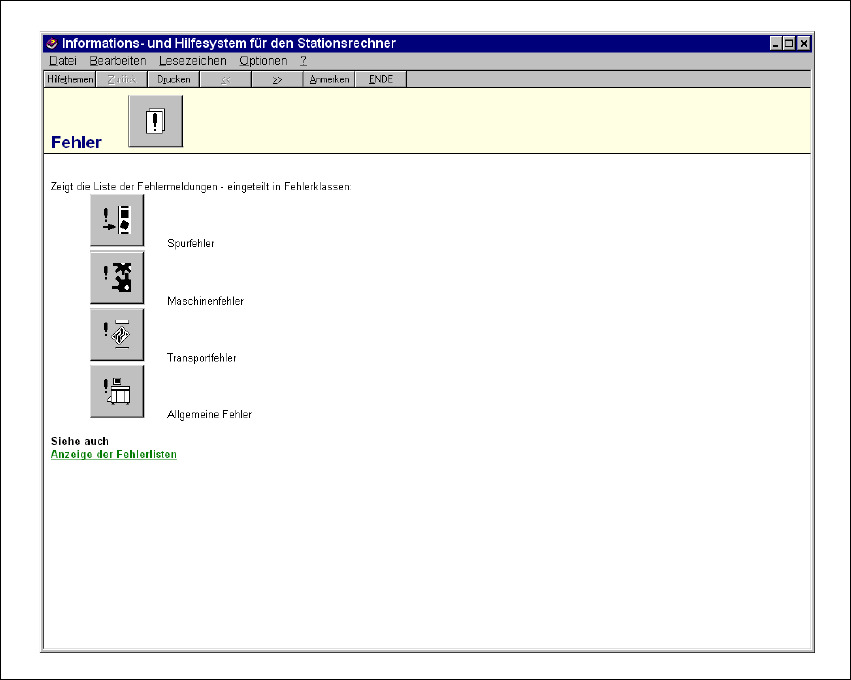
Task: Open the Optionen menu
Action: pos(263,61)
